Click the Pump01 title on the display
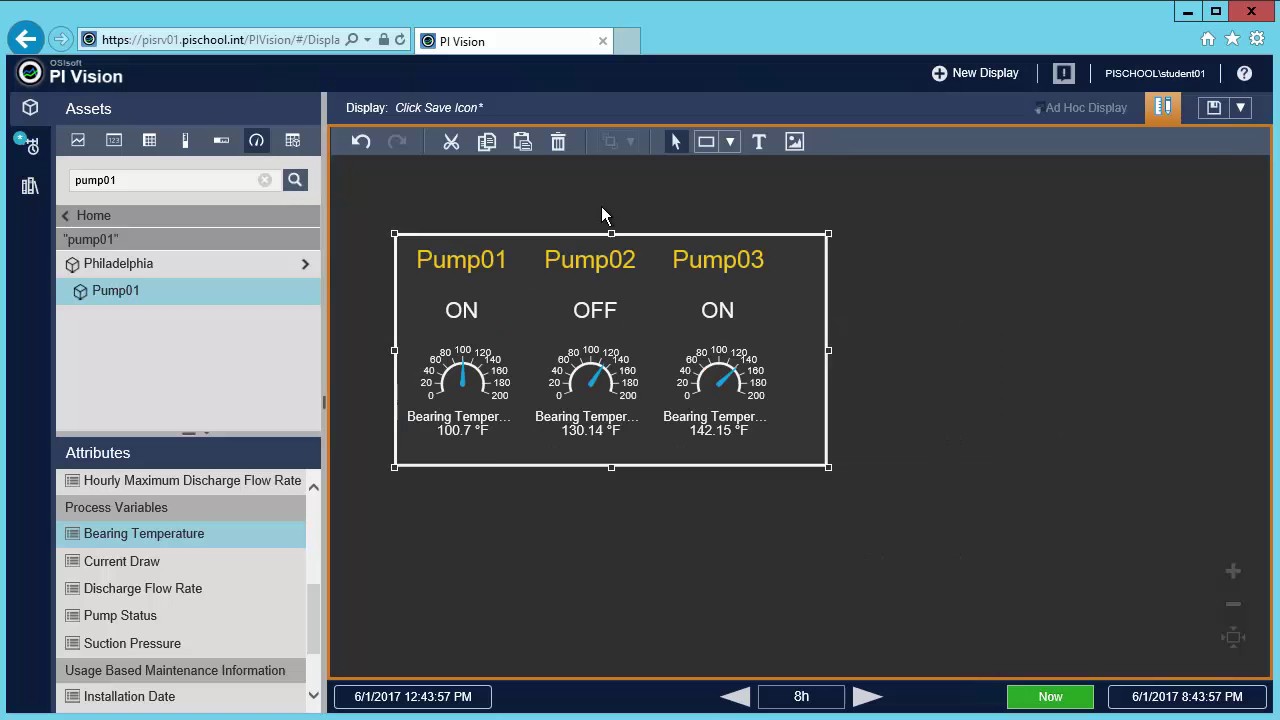 [461, 260]
